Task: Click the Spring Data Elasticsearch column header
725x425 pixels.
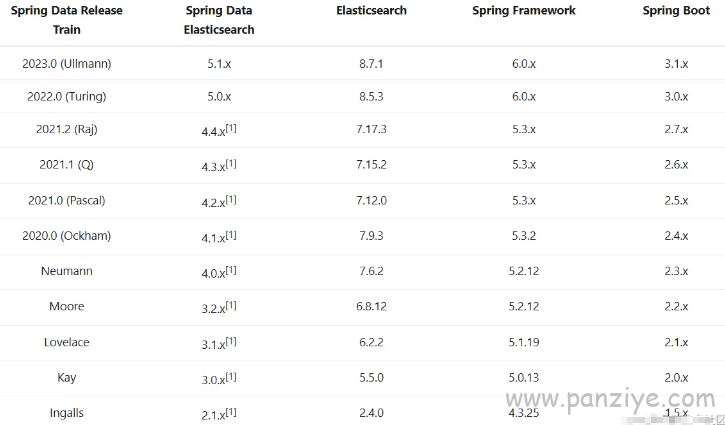Action: [x=219, y=20]
